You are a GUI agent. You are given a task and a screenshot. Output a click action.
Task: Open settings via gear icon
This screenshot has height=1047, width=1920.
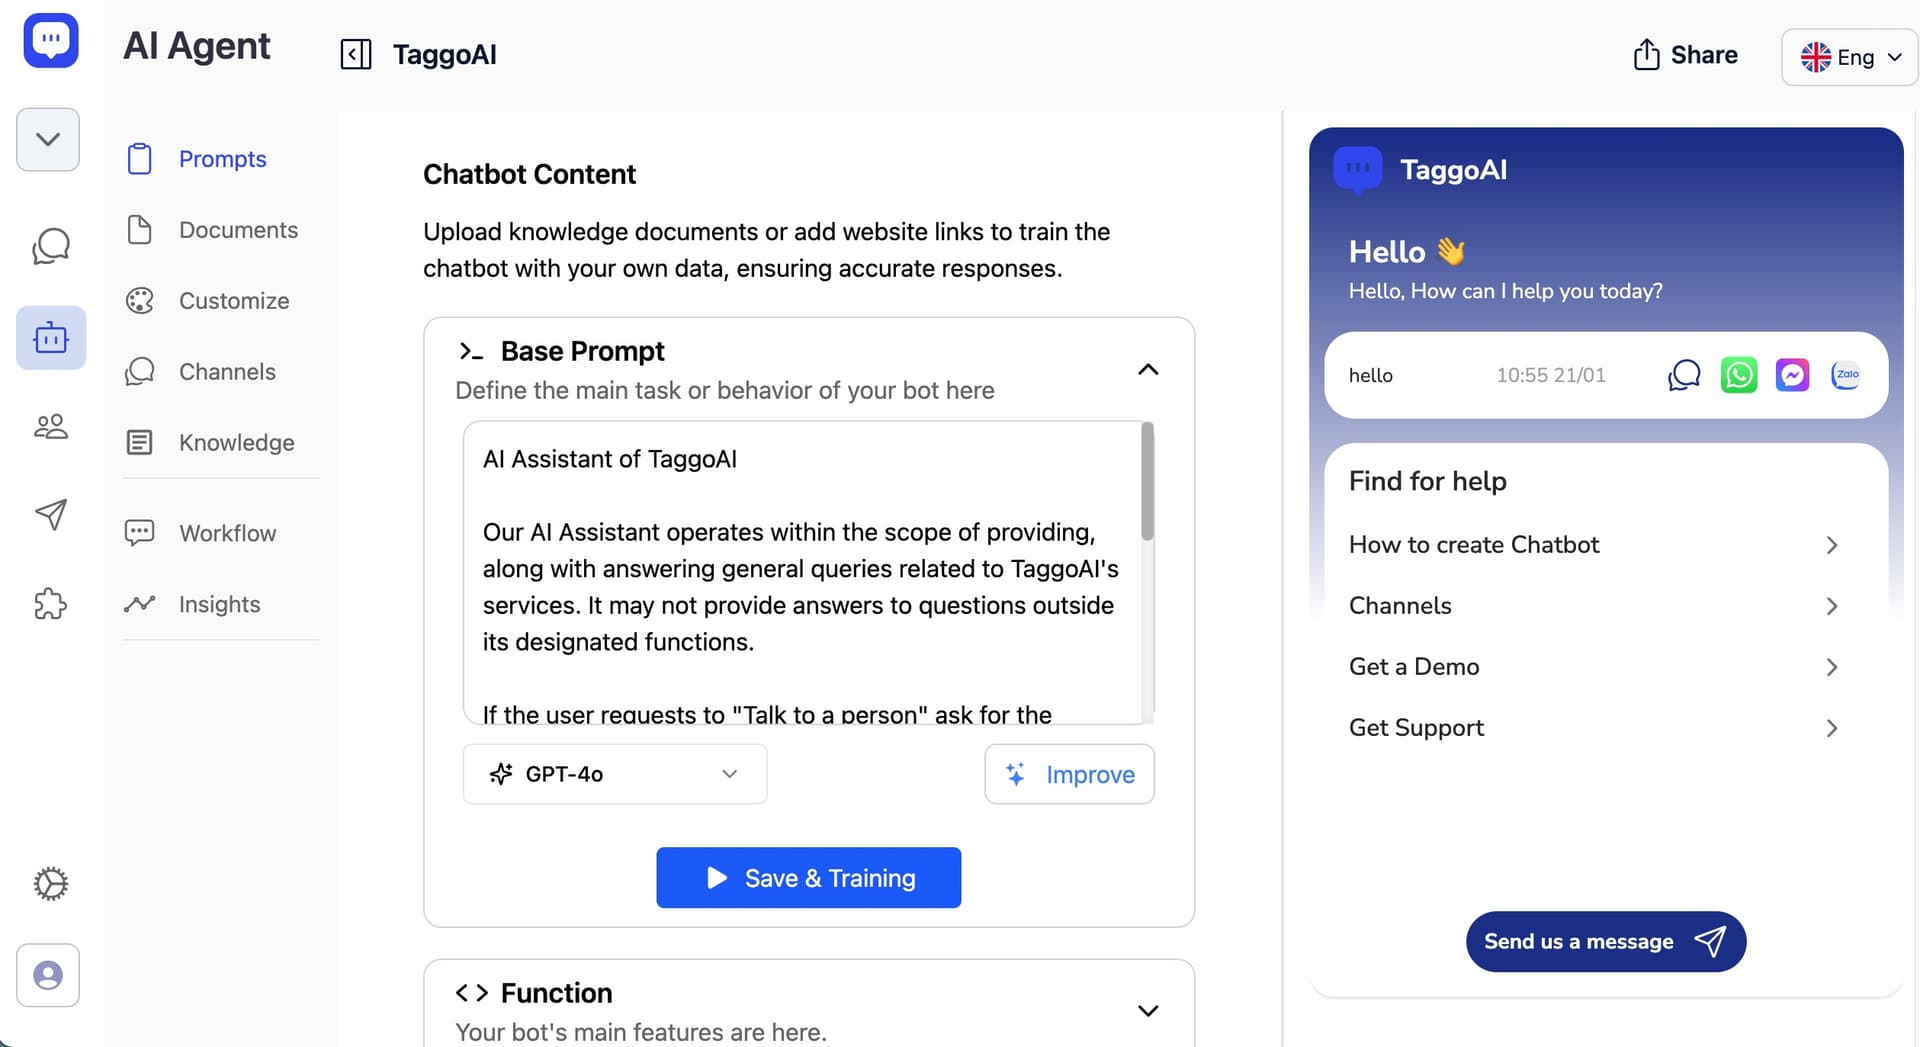pos(48,884)
